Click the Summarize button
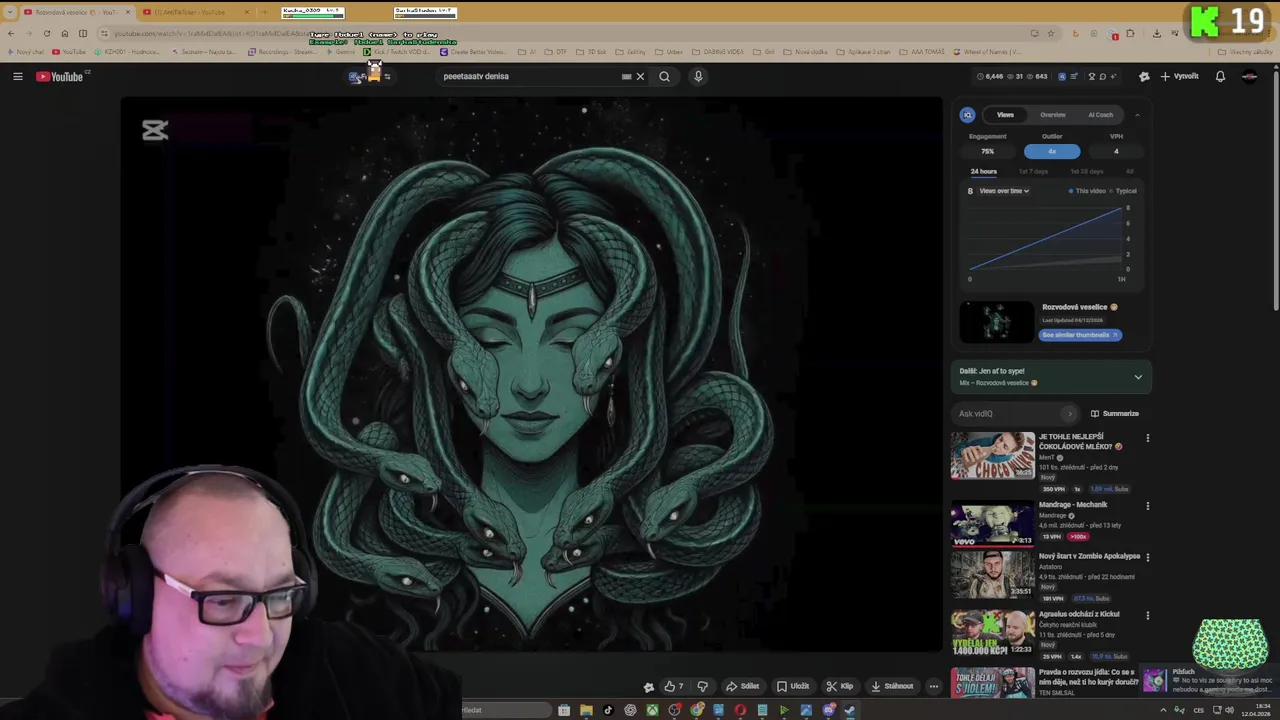Image resolution: width=1280 pixels, height=720 pixels. click(x=1115, y=413)
